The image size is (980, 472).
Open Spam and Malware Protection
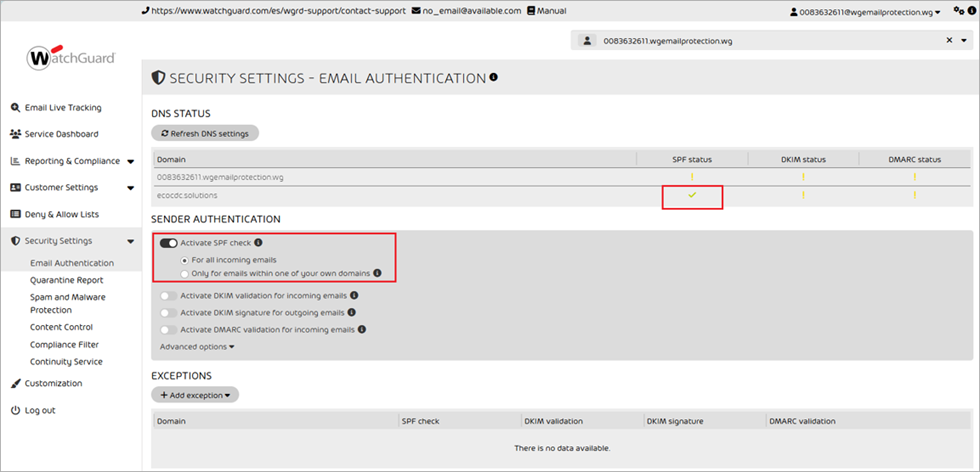click(x=68, y=304)
